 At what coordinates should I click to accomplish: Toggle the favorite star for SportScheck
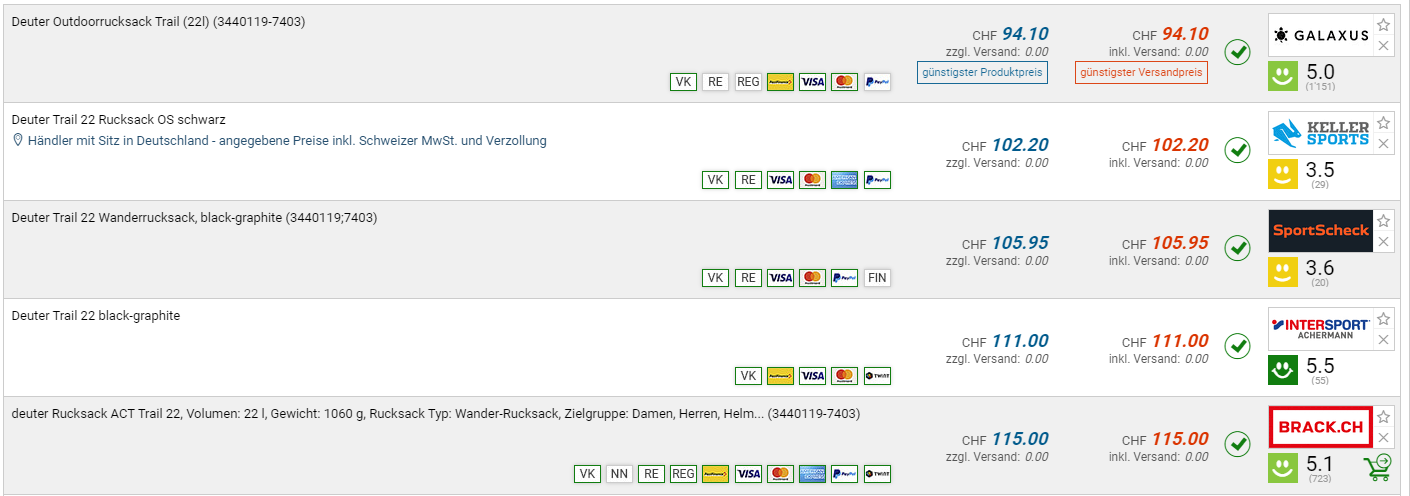(x=1383, y=221)
